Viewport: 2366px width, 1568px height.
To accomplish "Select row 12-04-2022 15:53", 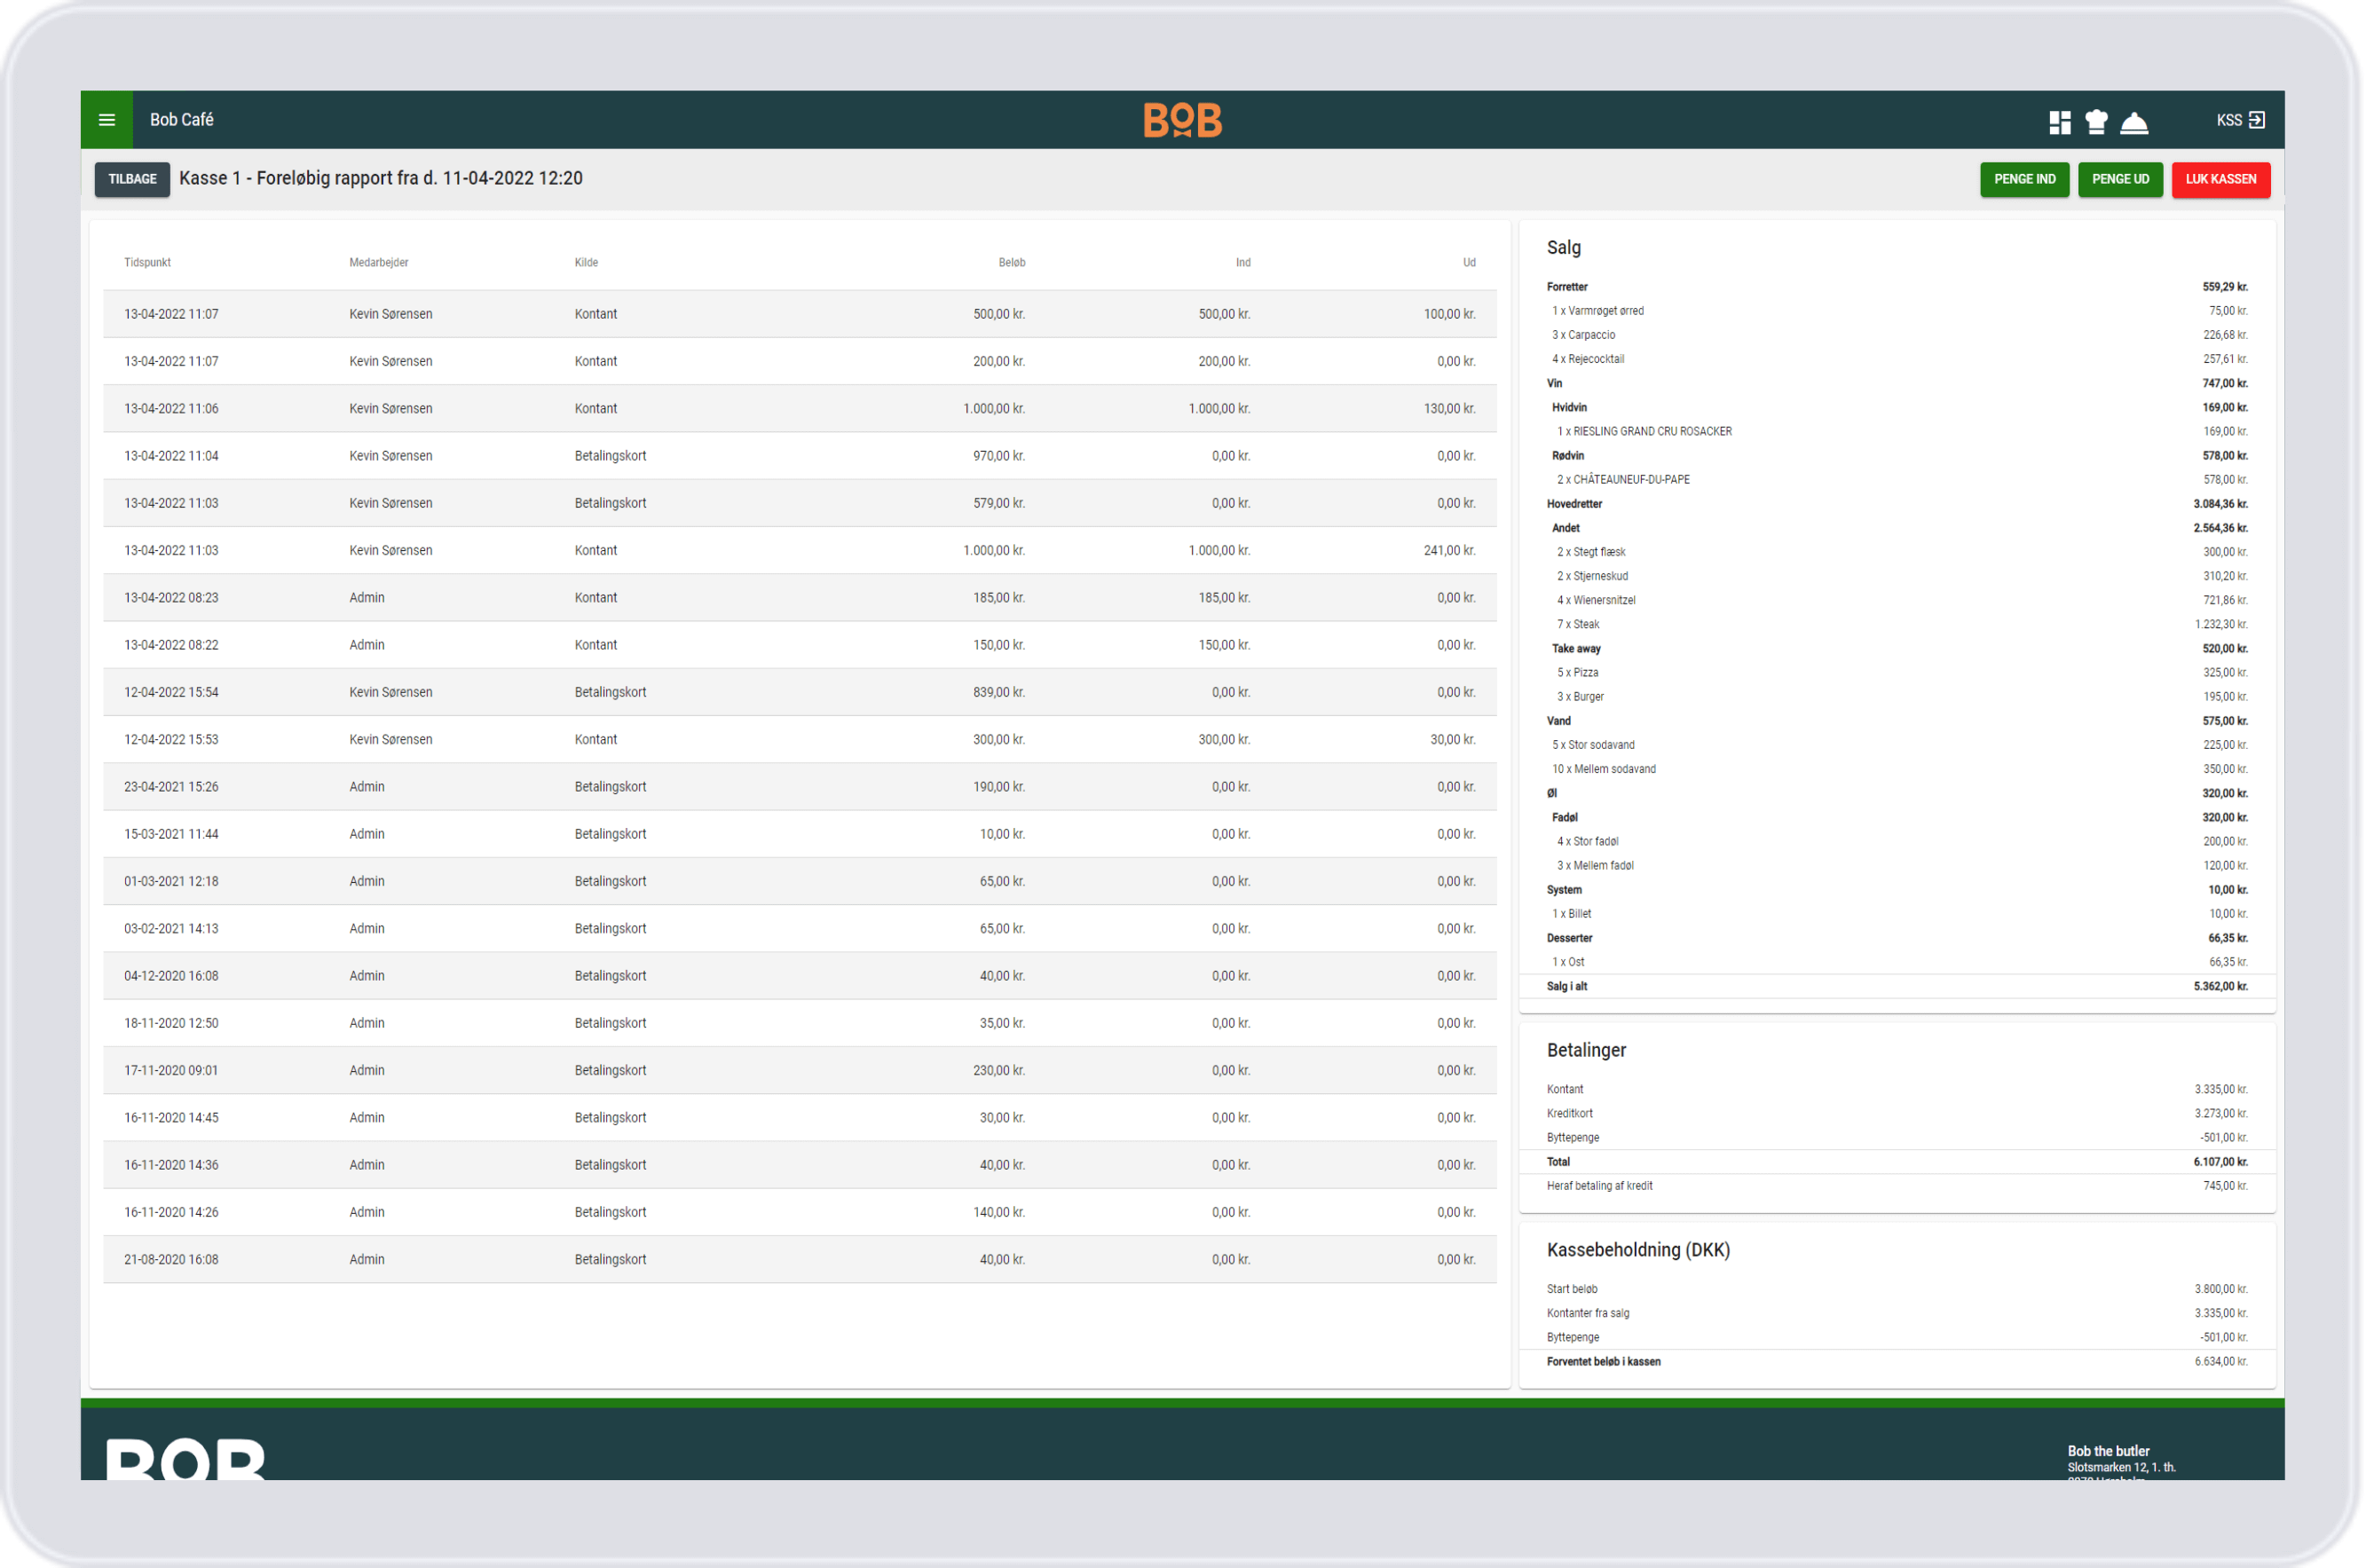I will coord(800,740).
